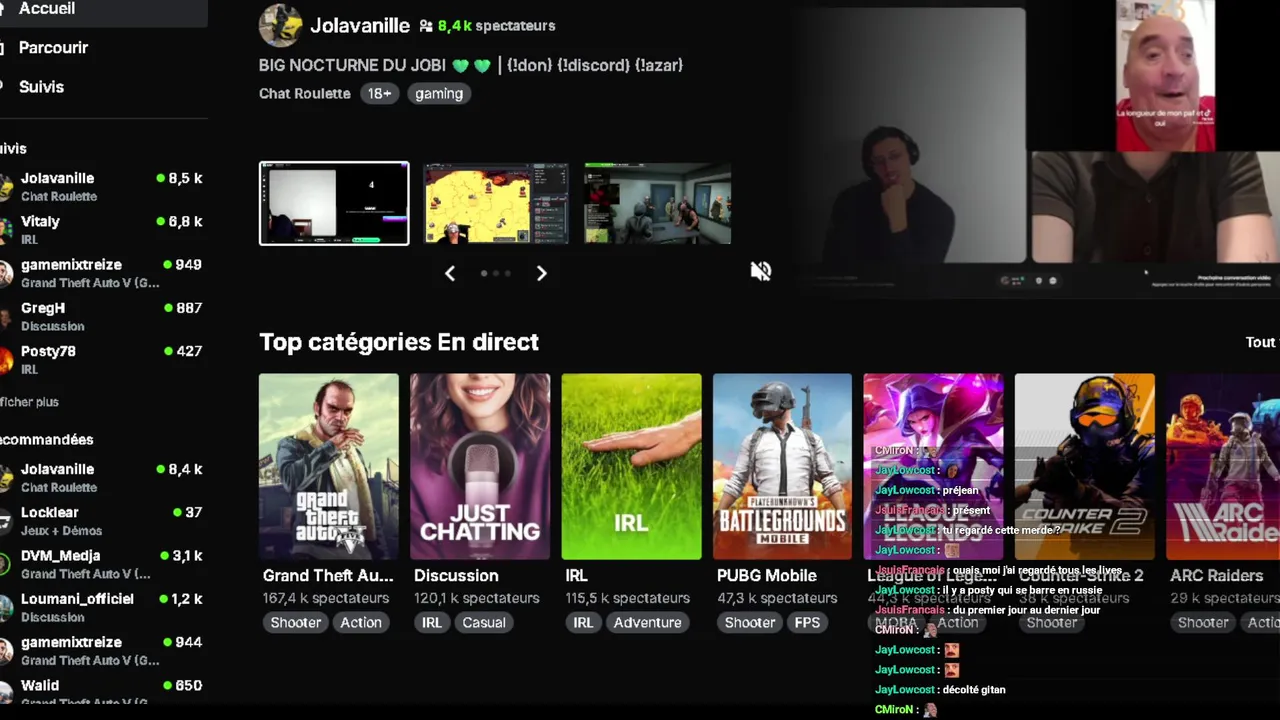Image resolution: width=1280 pixels, height=720 pixels.
Task: Open Jolavanille in followed channels list
Action: pyautogui.click(x=102, y=186)
